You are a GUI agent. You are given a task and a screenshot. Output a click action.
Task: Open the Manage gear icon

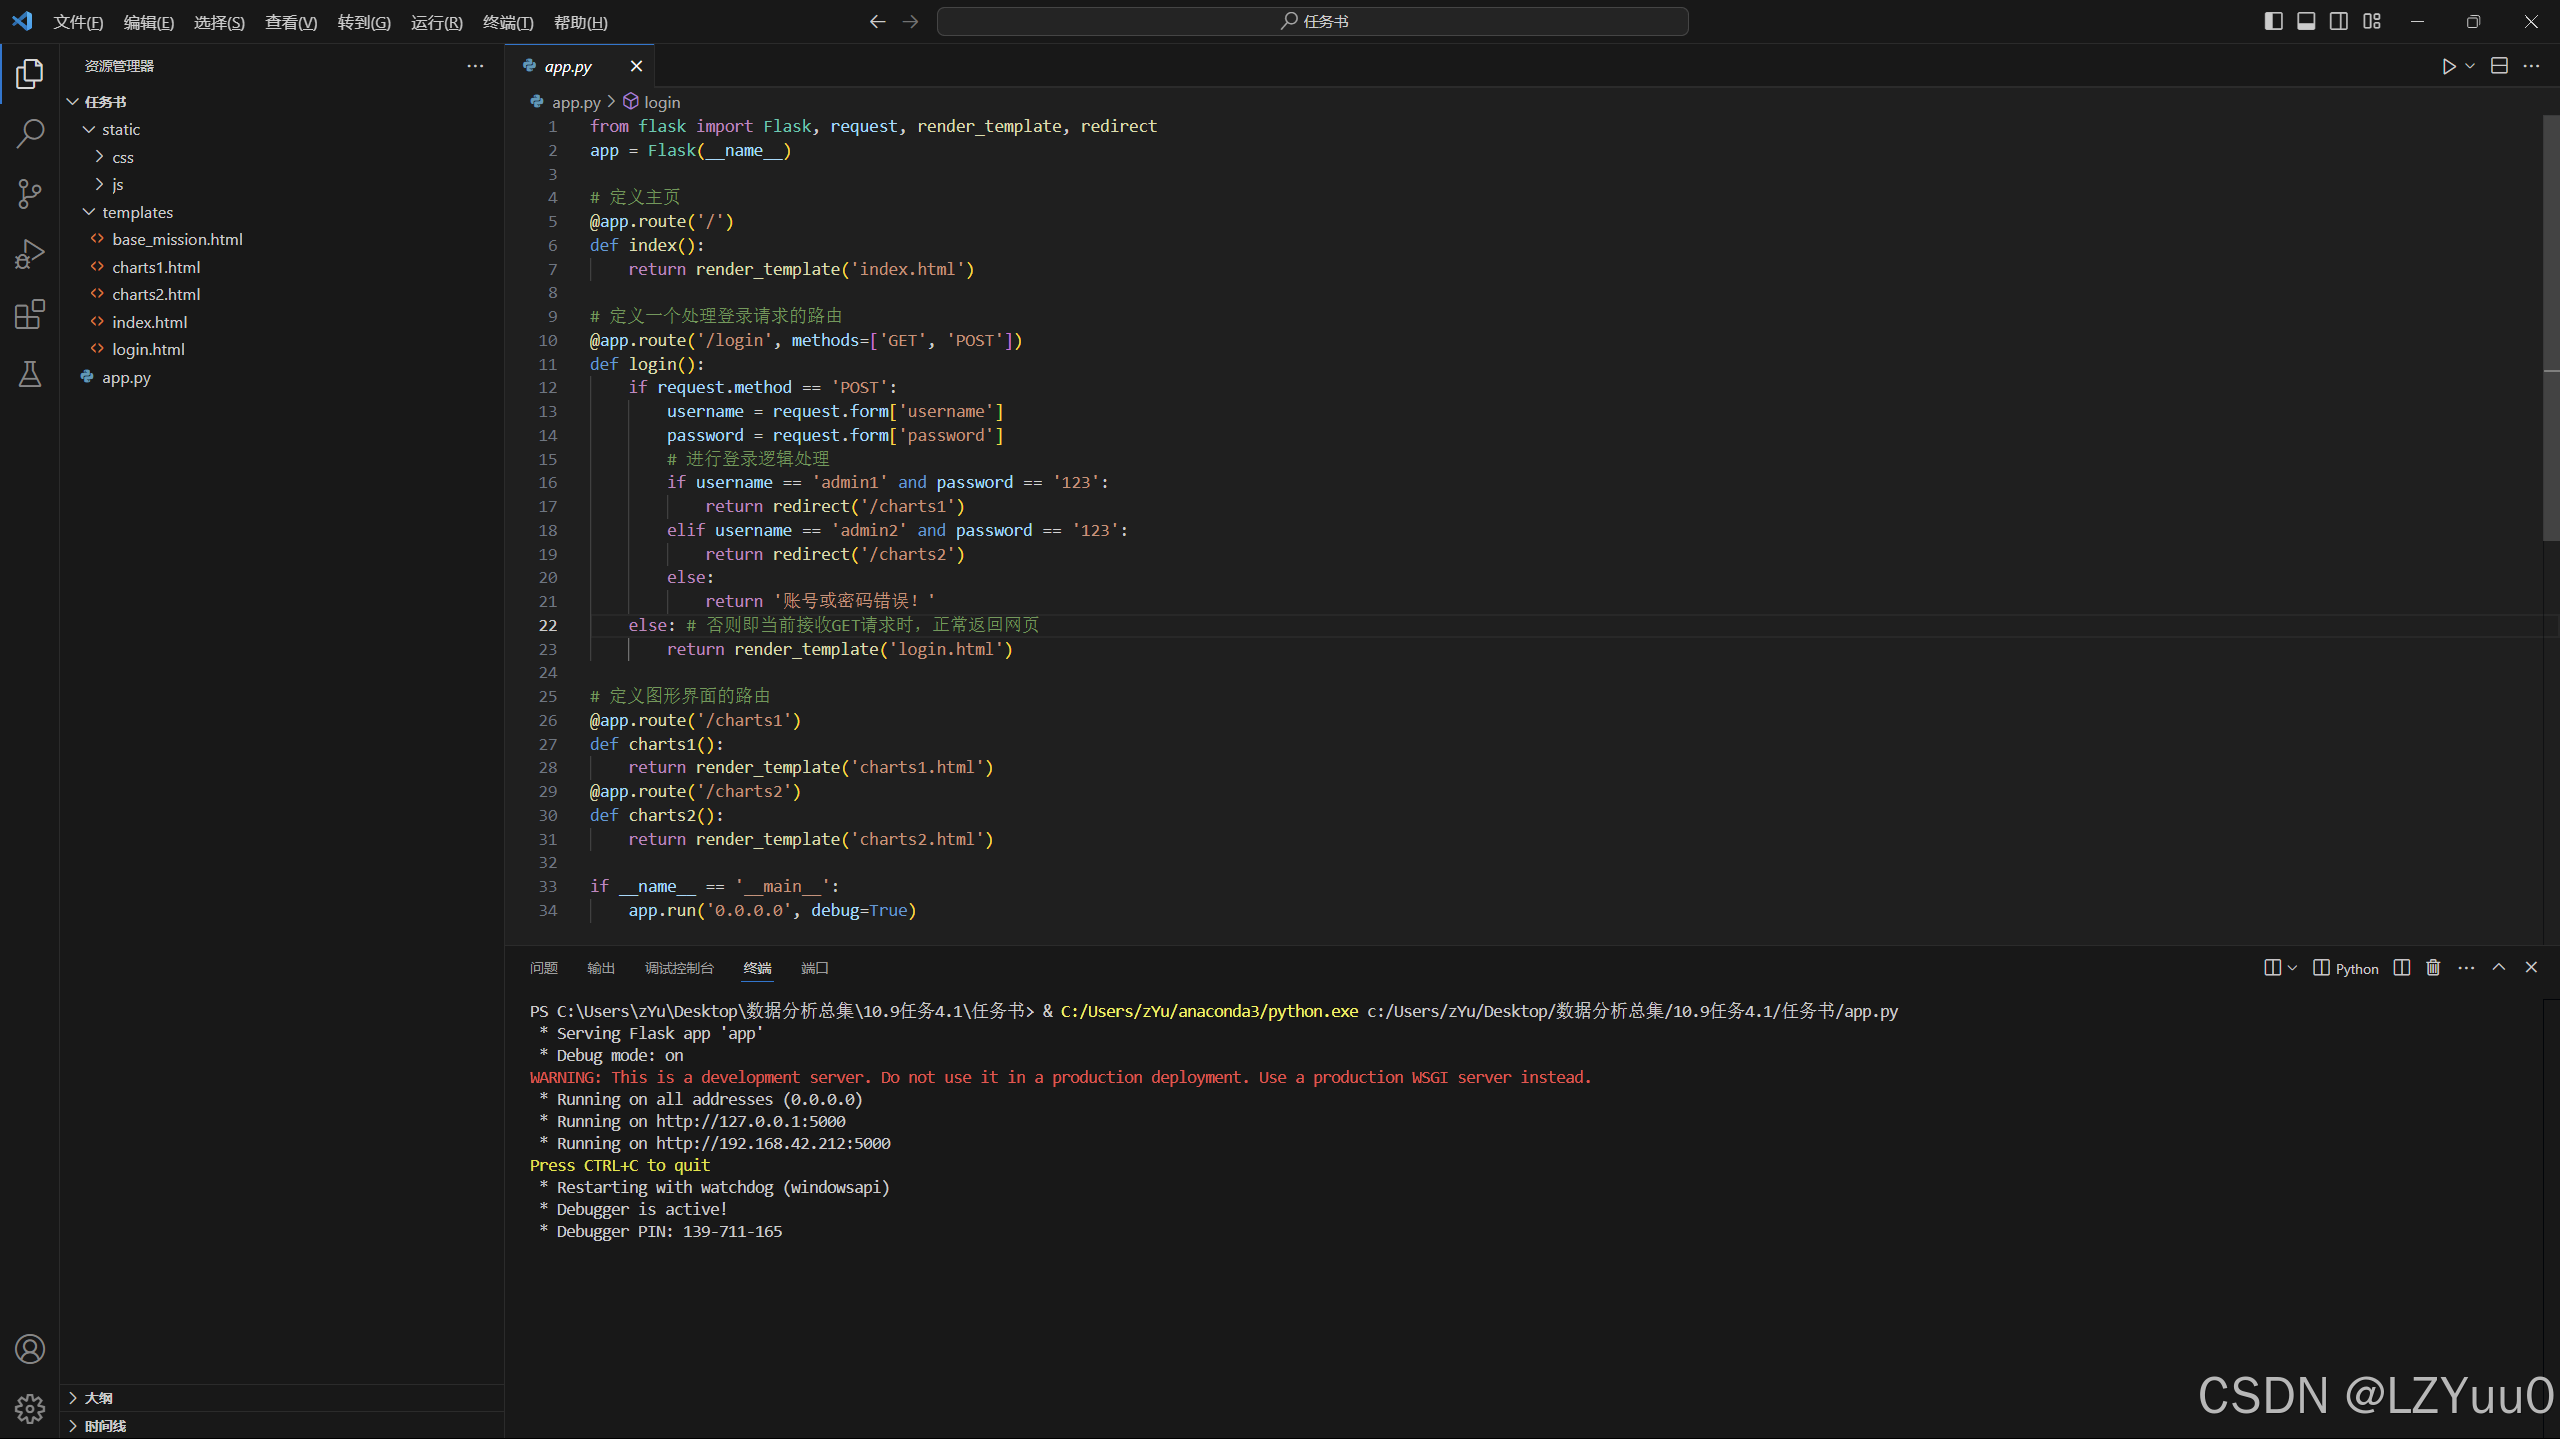(x=30, y=1408)
